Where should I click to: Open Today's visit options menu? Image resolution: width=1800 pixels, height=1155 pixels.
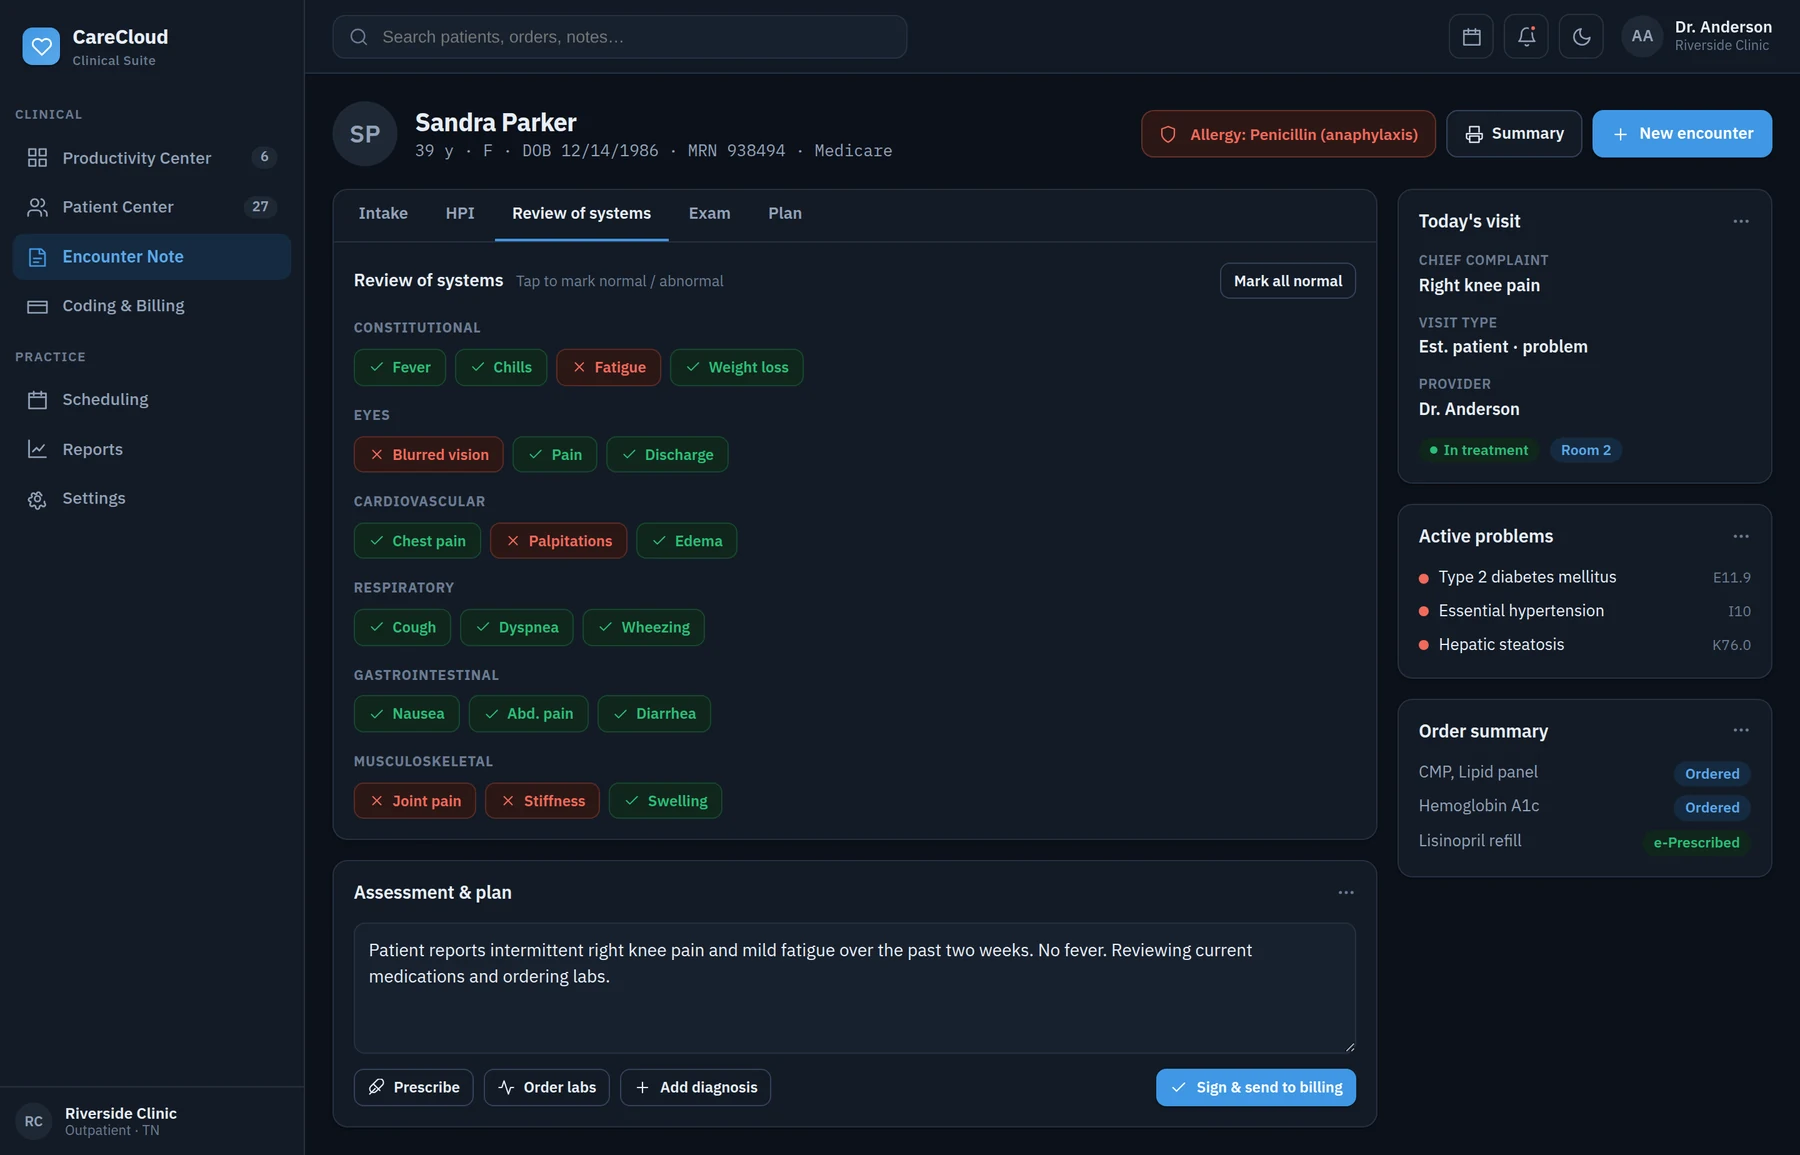point(1741,221)
